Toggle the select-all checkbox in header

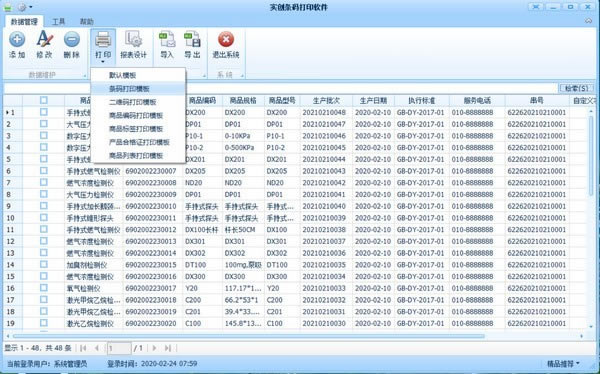click(x=44, y=100)
